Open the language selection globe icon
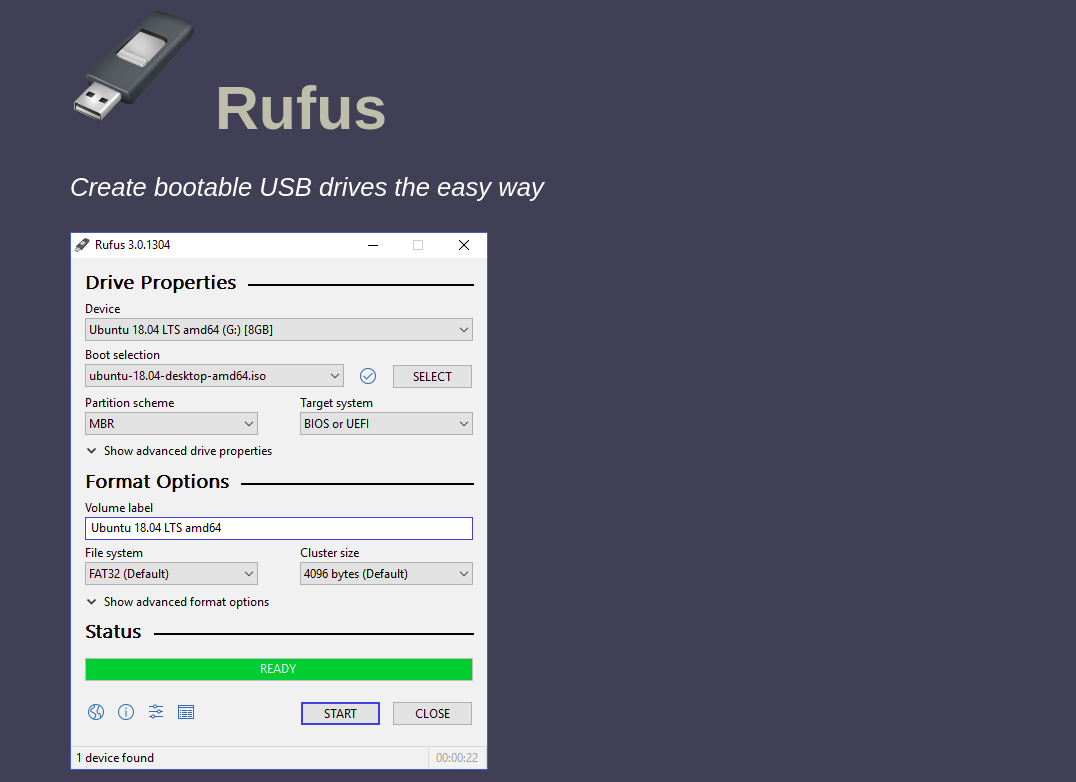Screen dimensions: 1076x782 pos(96,712)
